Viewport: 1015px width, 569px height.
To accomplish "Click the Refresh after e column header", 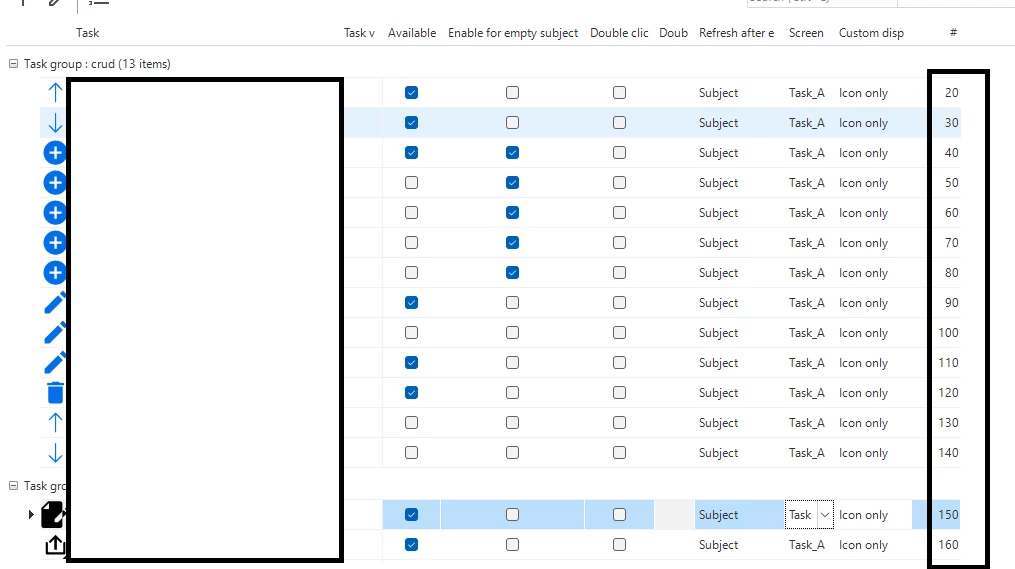I will [736, 33].
